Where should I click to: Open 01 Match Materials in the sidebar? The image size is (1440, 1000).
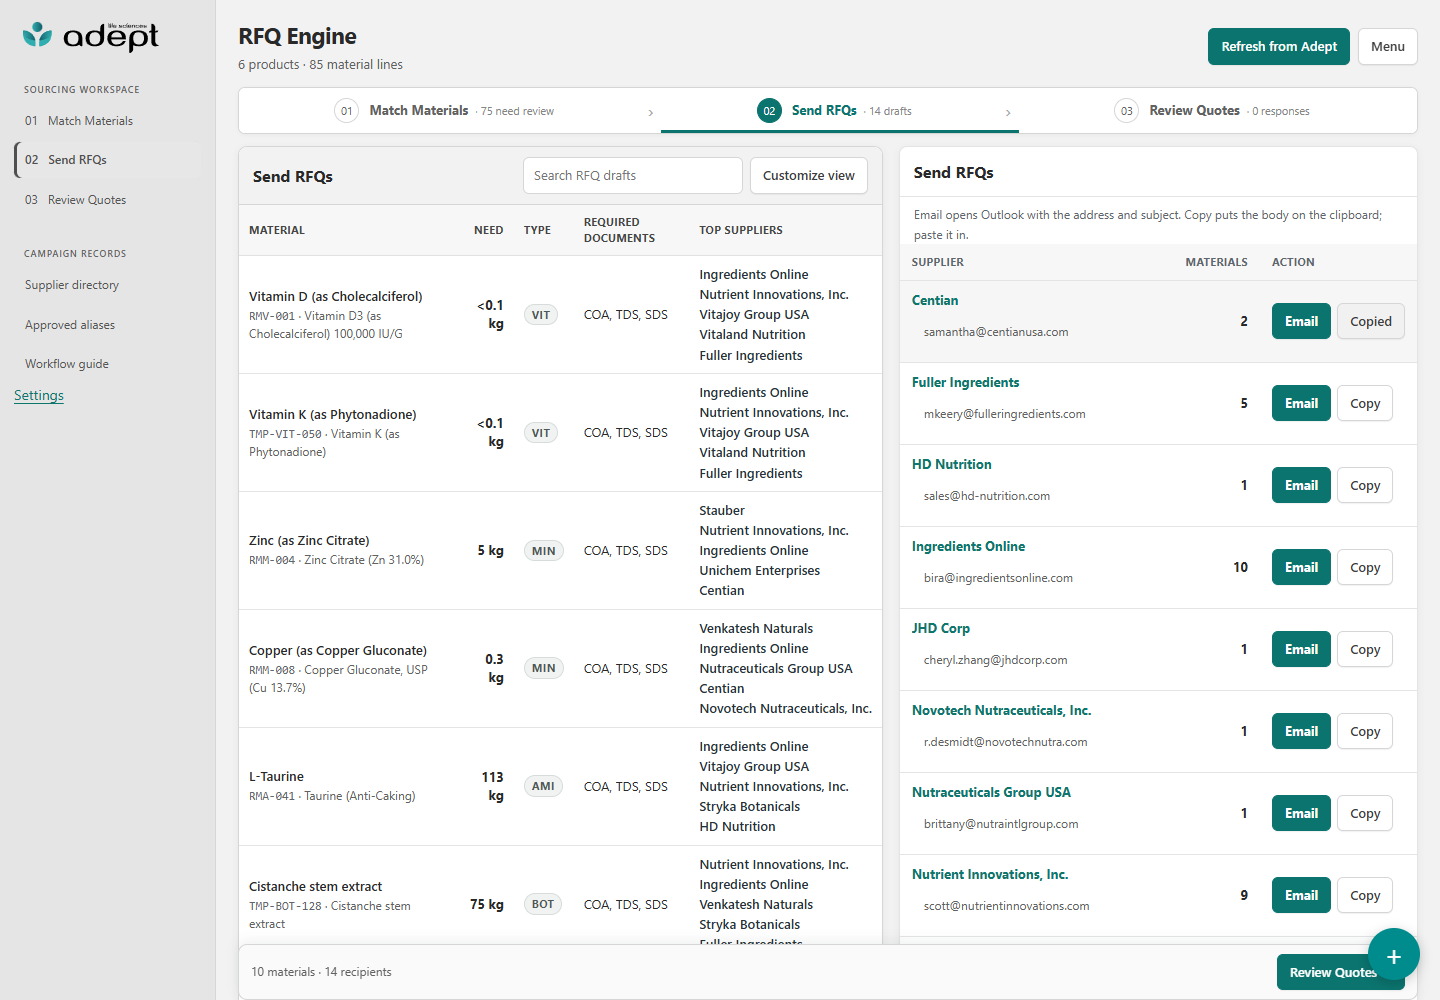click(x=107, y=121)
